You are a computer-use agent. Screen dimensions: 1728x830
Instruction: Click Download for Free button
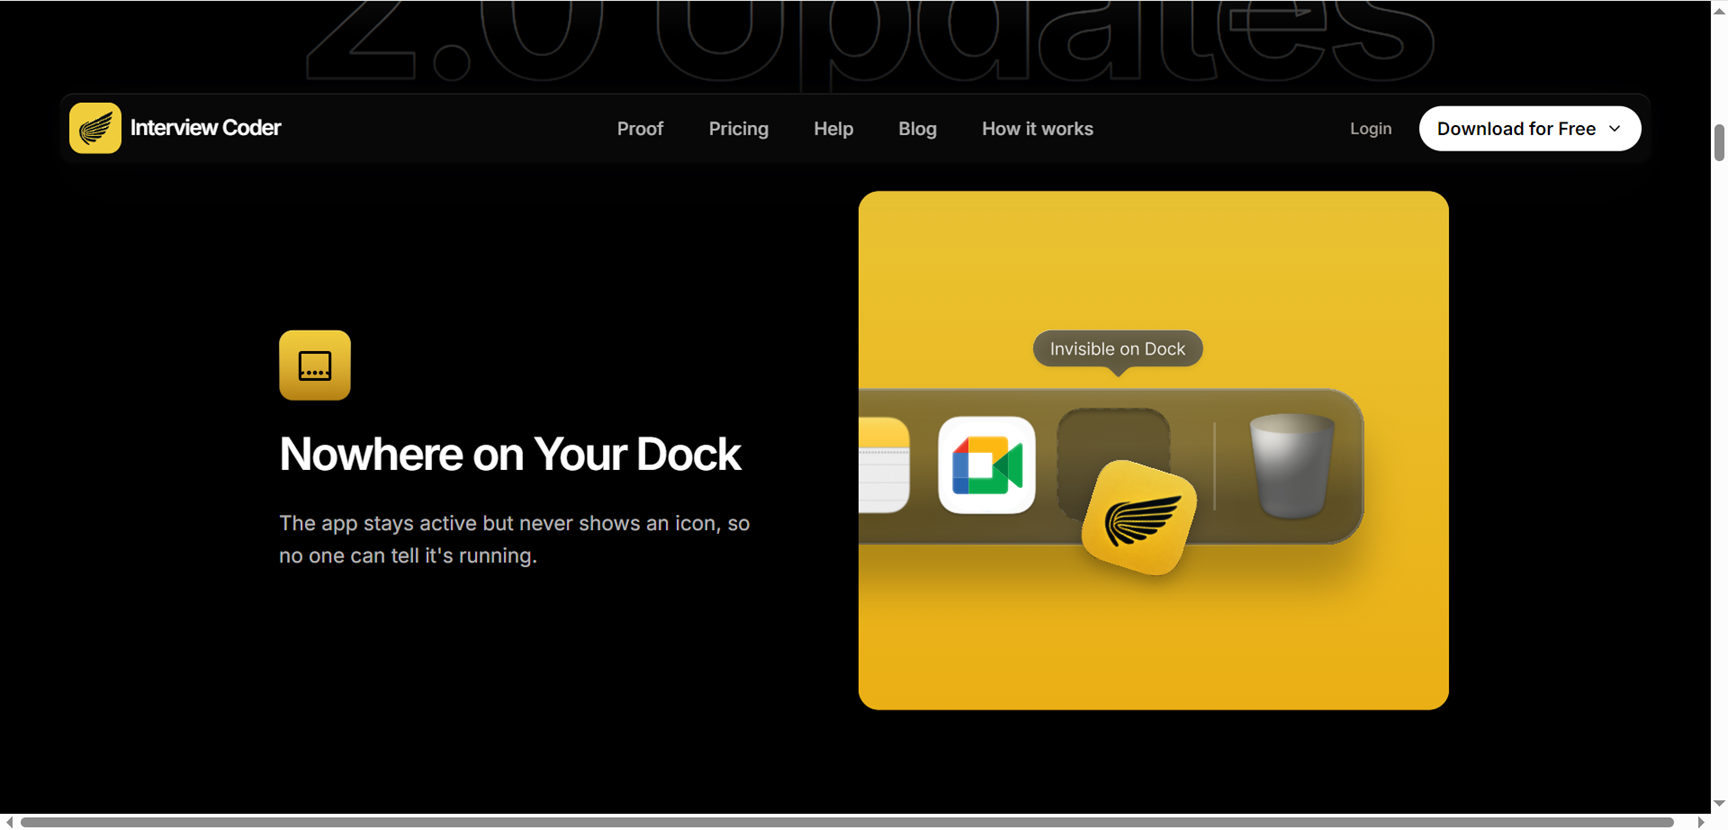pyautogui.click(x=1530, y=129)
